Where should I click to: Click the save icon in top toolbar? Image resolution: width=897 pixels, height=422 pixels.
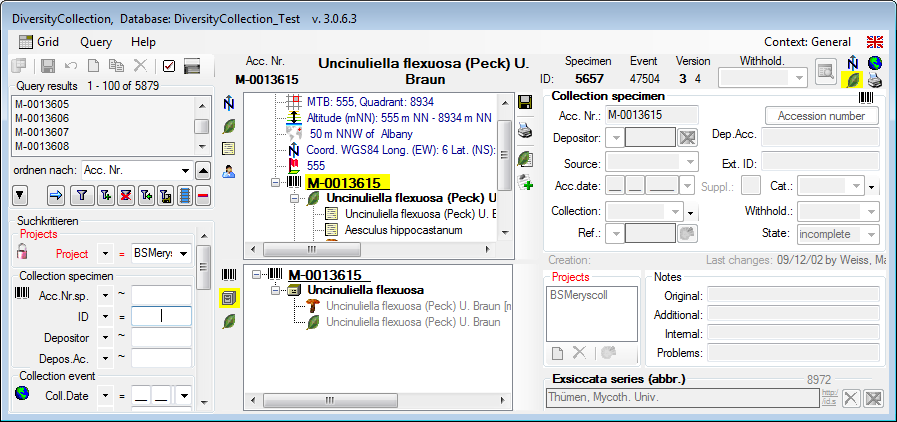tap(47, 66)
